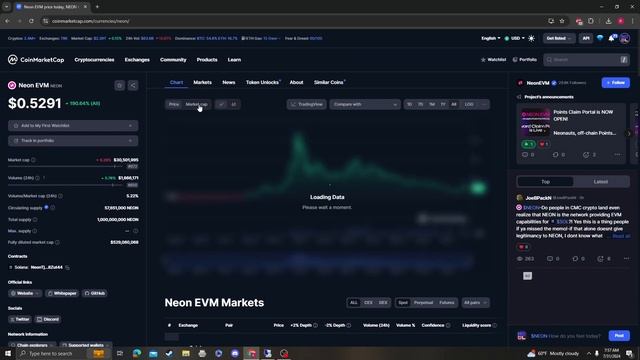Select Market cap chart mode

point(197,104)
